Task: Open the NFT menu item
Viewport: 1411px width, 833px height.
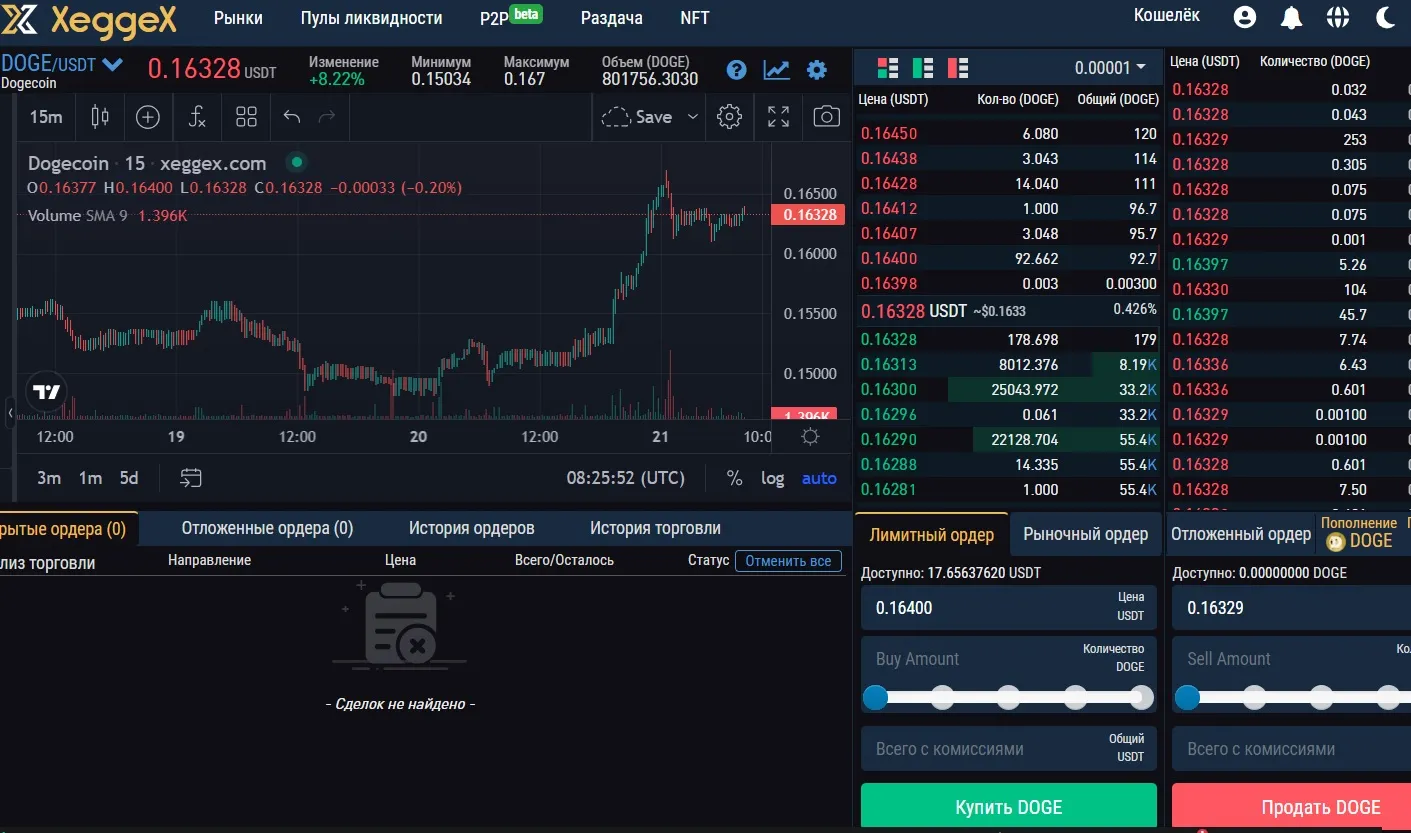Action: [x=695, y=18]
